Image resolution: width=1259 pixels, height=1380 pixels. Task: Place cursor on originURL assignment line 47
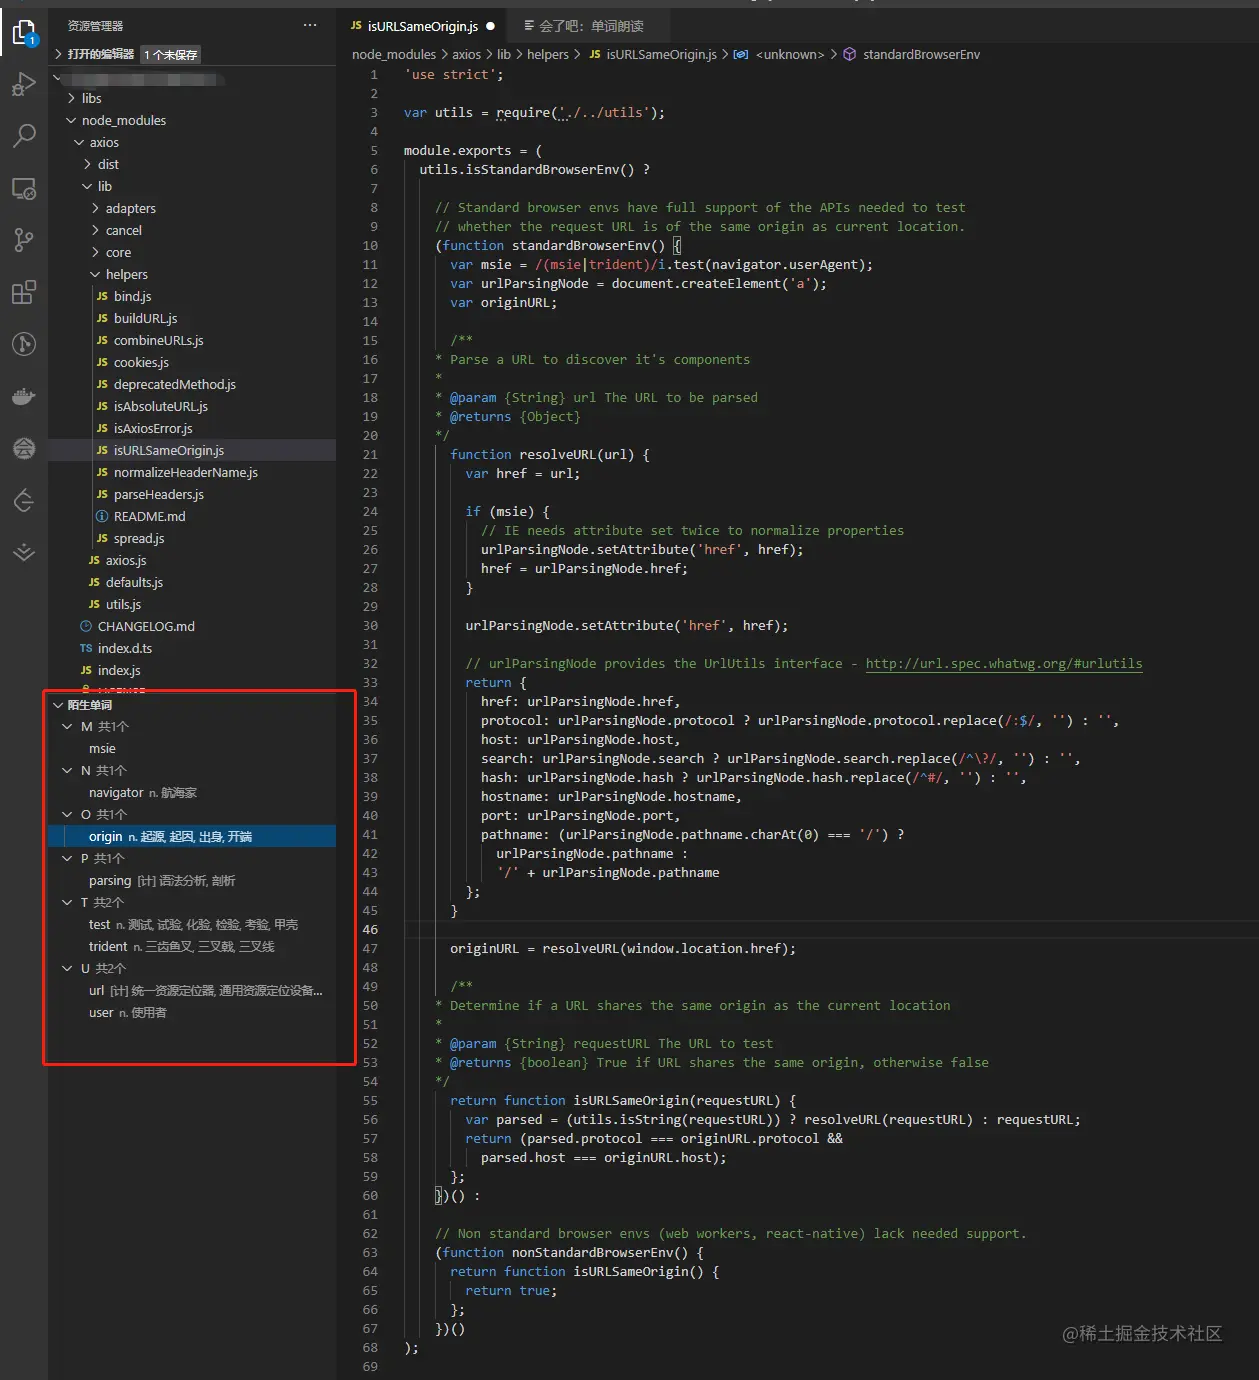(x=623, y=948)
